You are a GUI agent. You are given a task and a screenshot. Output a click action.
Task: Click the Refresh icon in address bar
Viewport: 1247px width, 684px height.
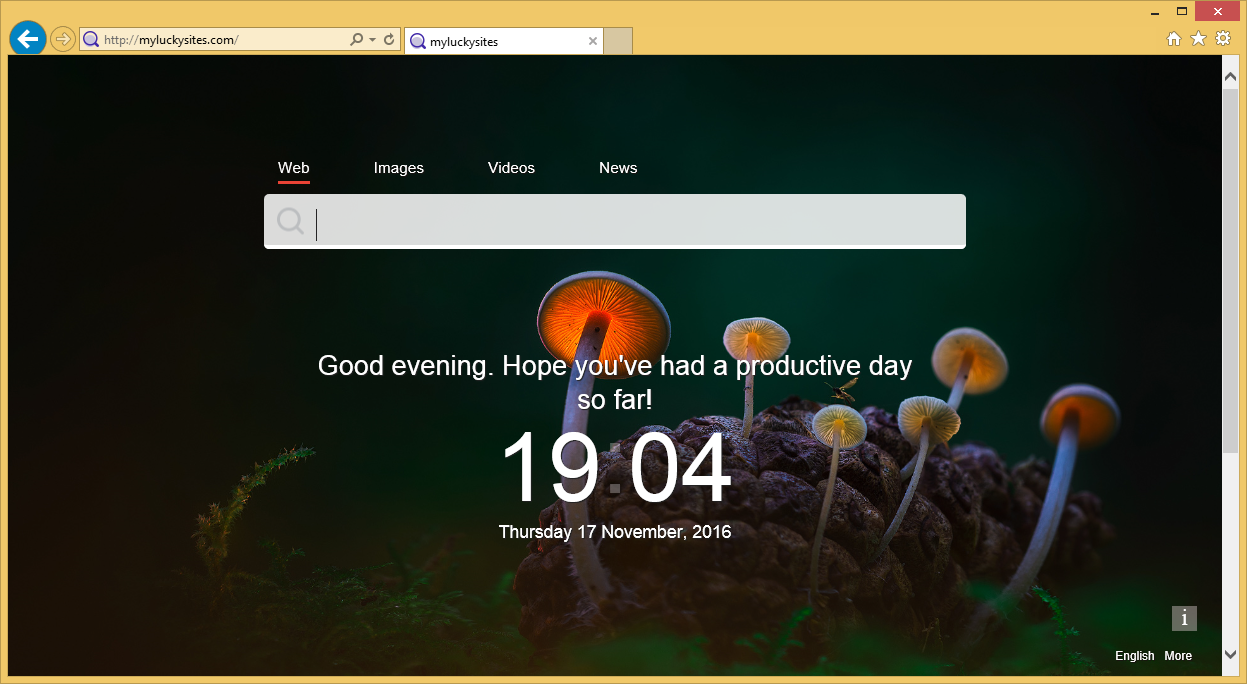click(389, 40)
